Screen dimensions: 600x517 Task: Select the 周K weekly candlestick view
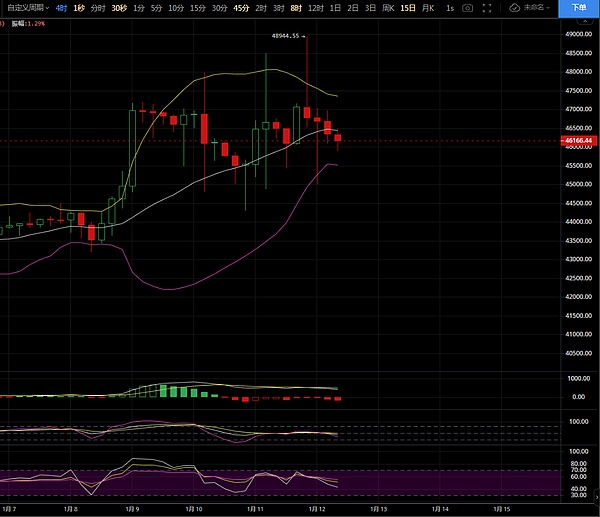pyautogui.click(x=387, y=7)
